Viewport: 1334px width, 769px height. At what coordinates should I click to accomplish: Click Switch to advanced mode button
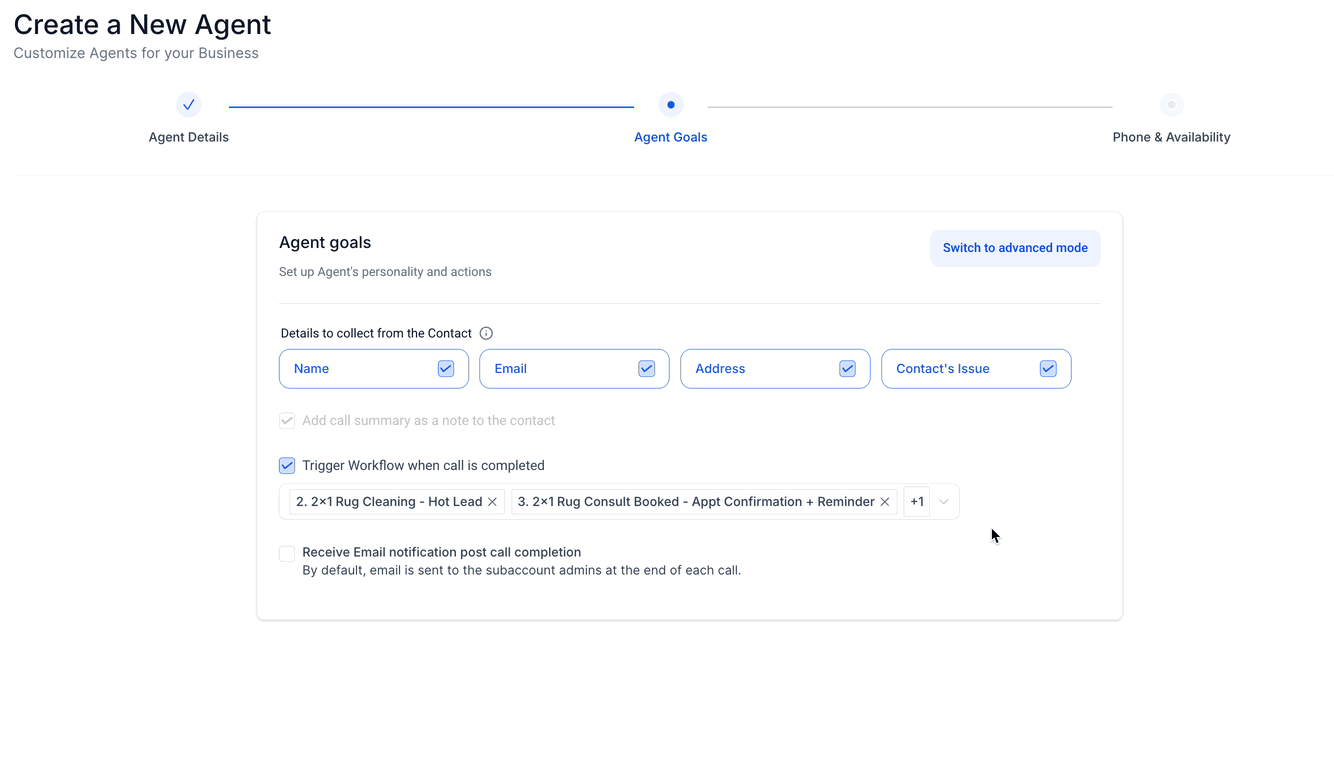pos(1015,248)
